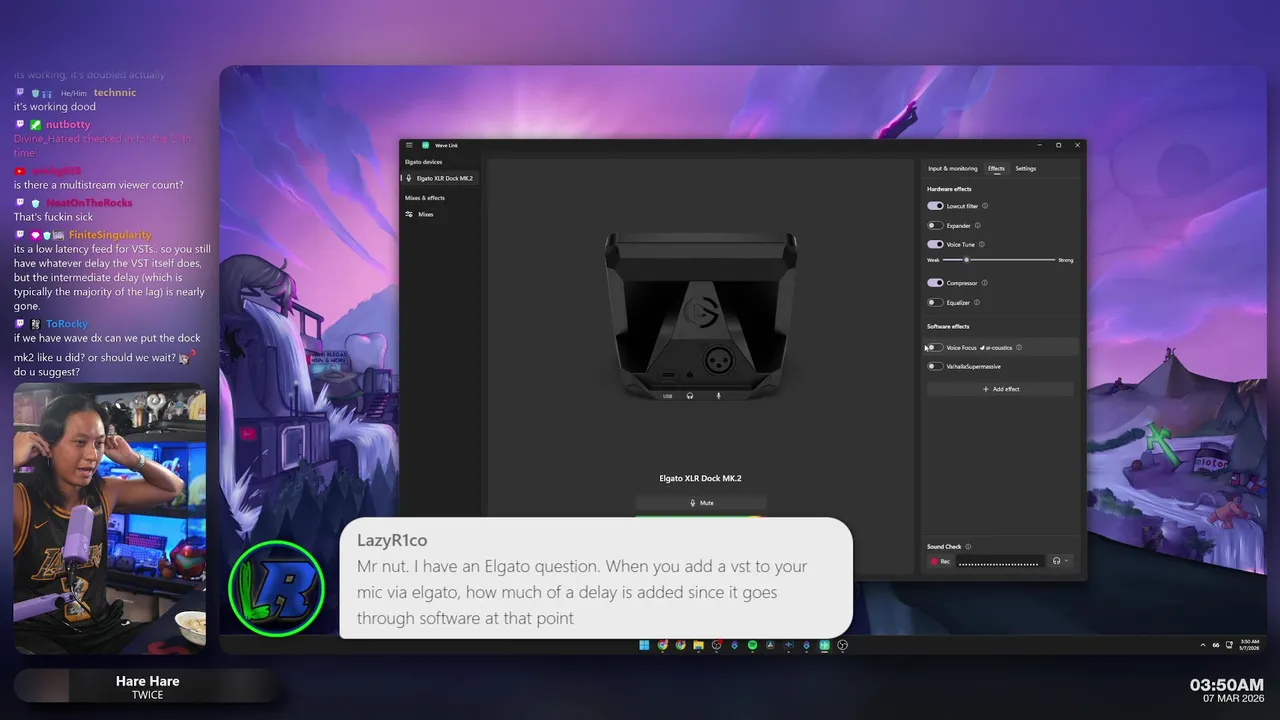This screenshot has width=1280, height=720.
Task: Click chat username nutbotty
Action: pos(68,125)
